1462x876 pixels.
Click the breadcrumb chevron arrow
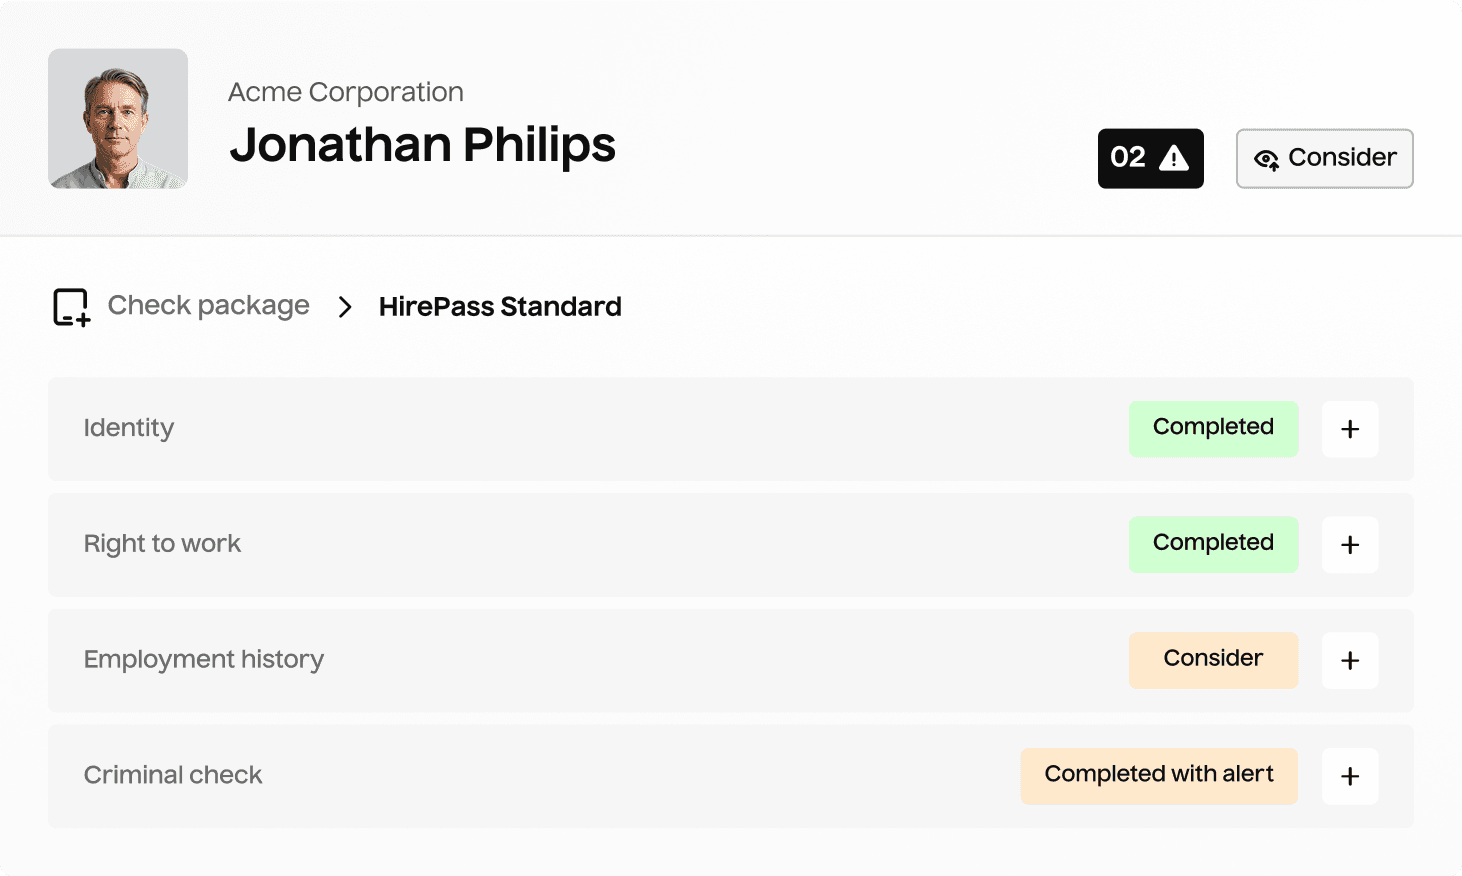[345, 307]
